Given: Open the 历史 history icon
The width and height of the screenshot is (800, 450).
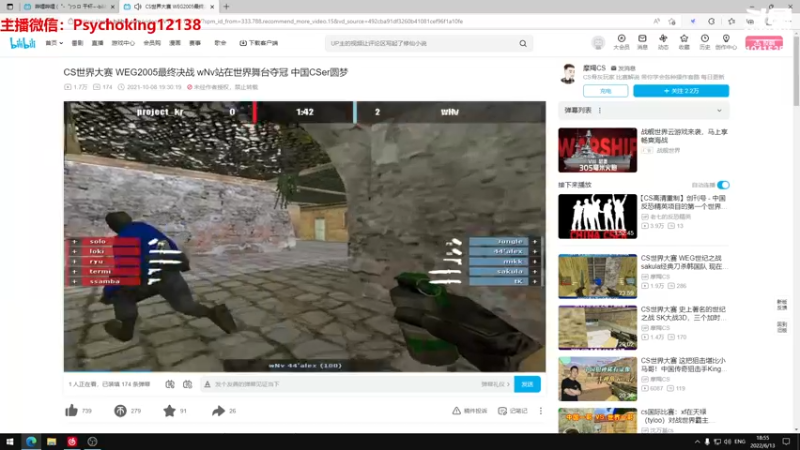Looking at the screenshot, I should [705, 42].
